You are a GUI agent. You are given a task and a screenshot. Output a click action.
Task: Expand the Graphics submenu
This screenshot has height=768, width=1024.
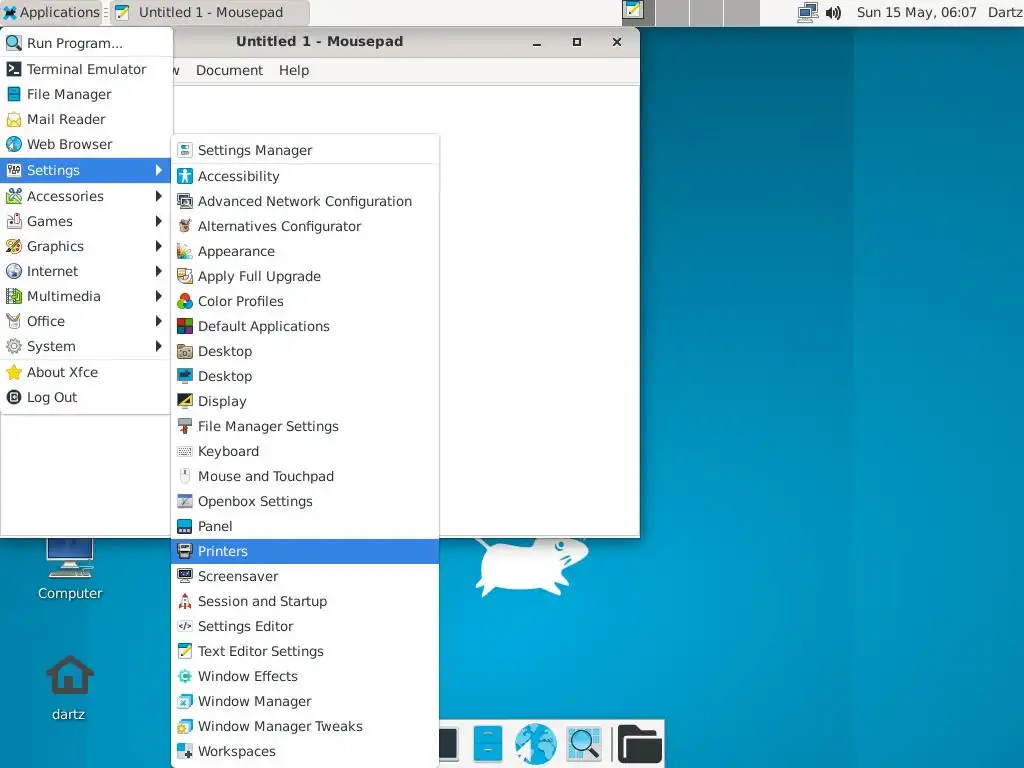[x=86, y=246]
